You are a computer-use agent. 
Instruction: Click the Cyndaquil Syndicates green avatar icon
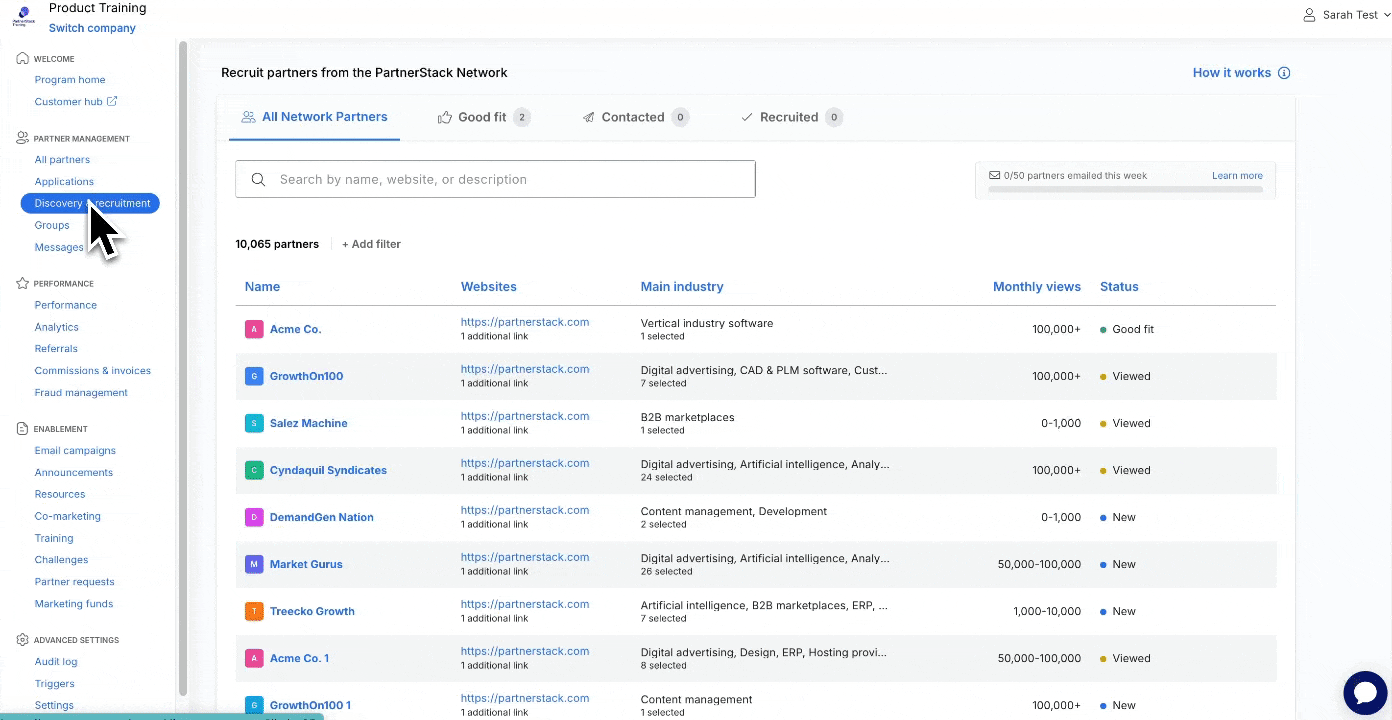tap(254, 470)
